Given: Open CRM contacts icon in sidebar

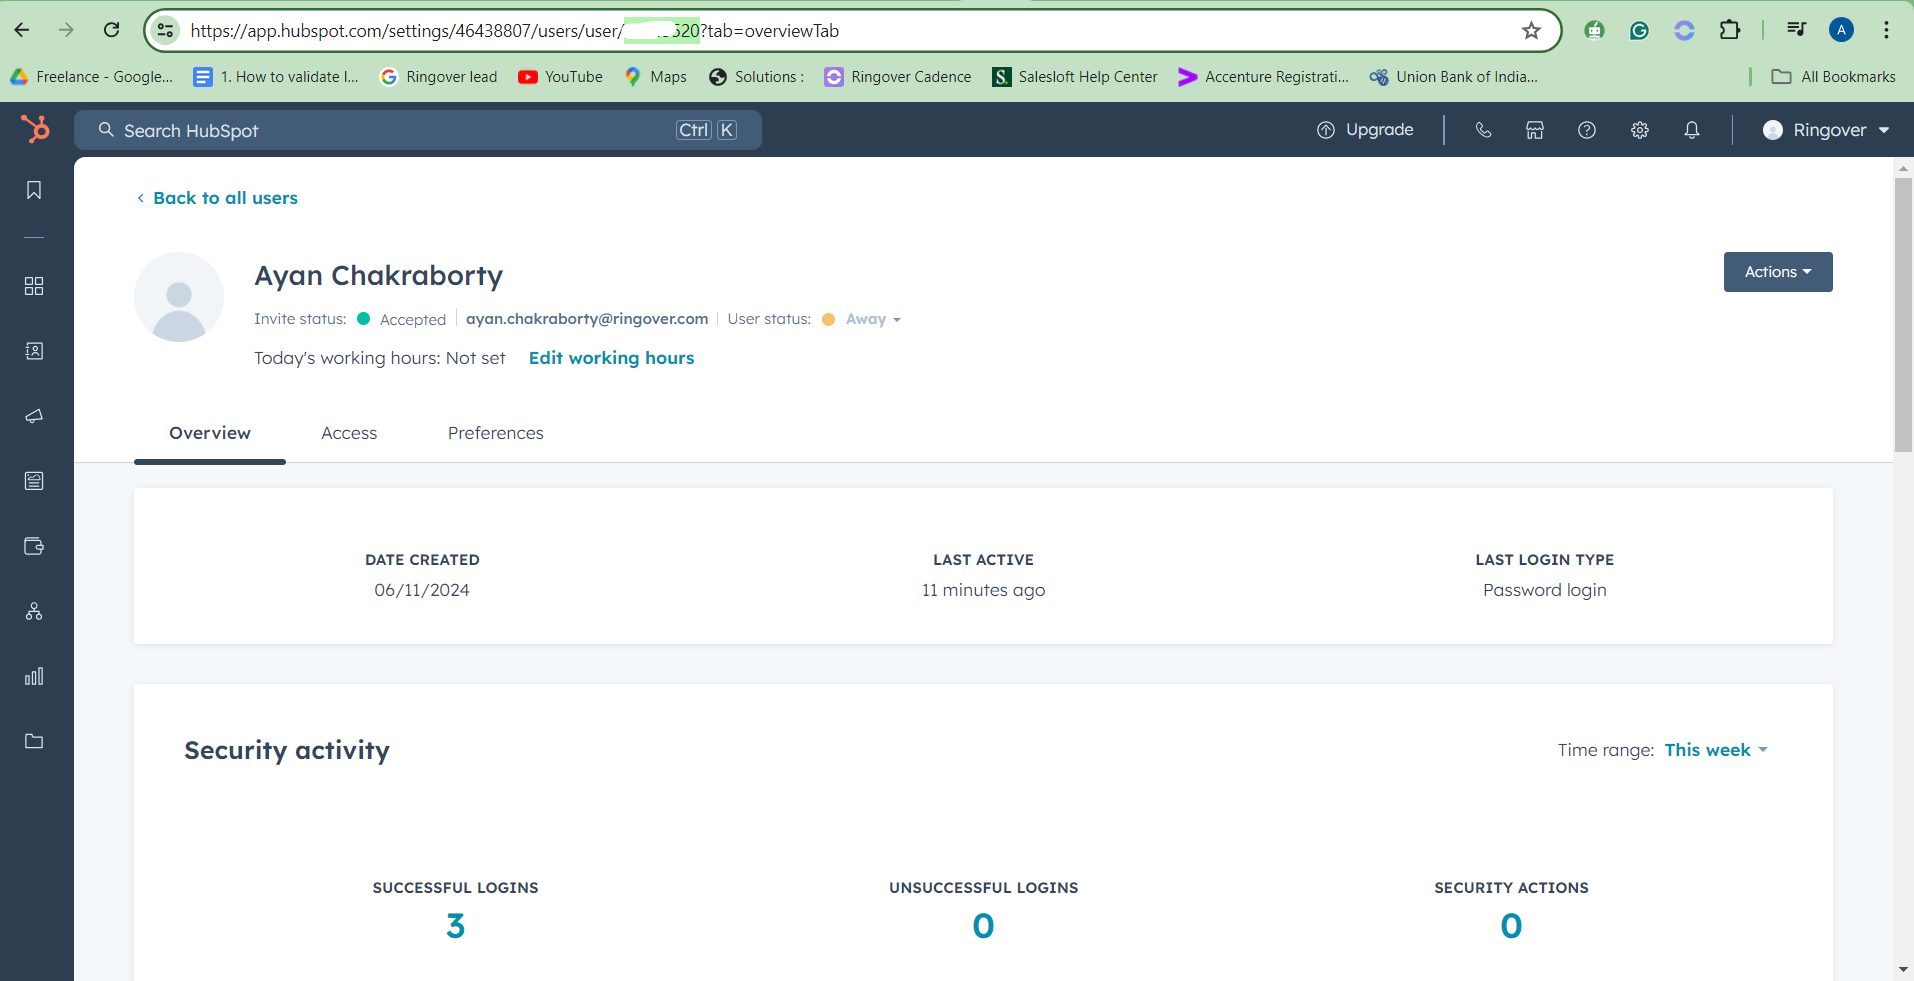Looking at the screenshot, I should (34, 351).
